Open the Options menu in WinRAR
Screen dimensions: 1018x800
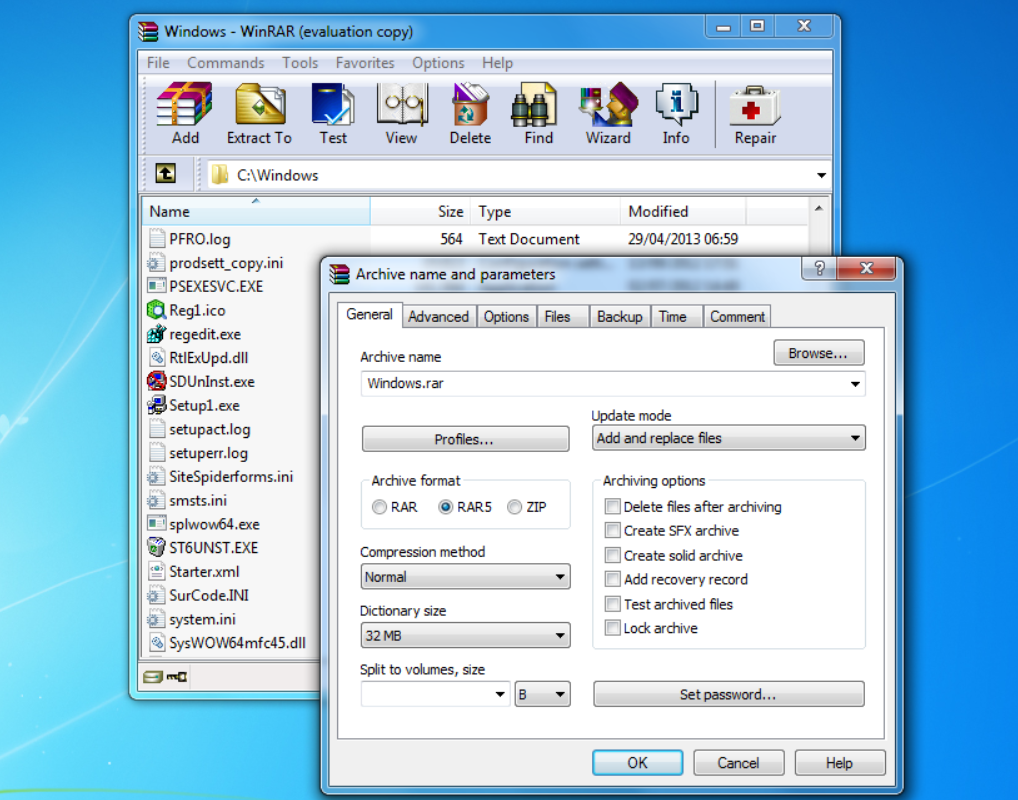coord(438,63)
